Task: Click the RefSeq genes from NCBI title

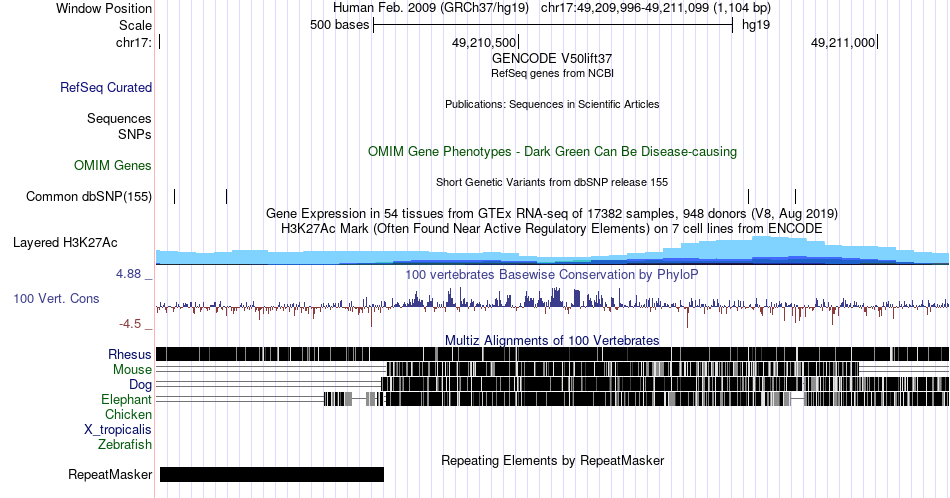Action: tap(552, 73)
